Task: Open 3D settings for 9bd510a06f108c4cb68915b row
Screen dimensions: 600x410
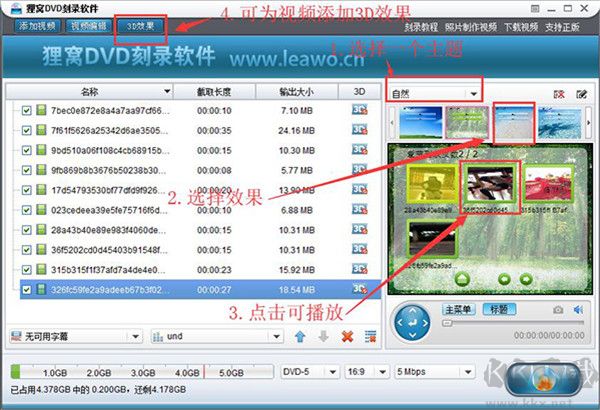Action: pos(360,150)
